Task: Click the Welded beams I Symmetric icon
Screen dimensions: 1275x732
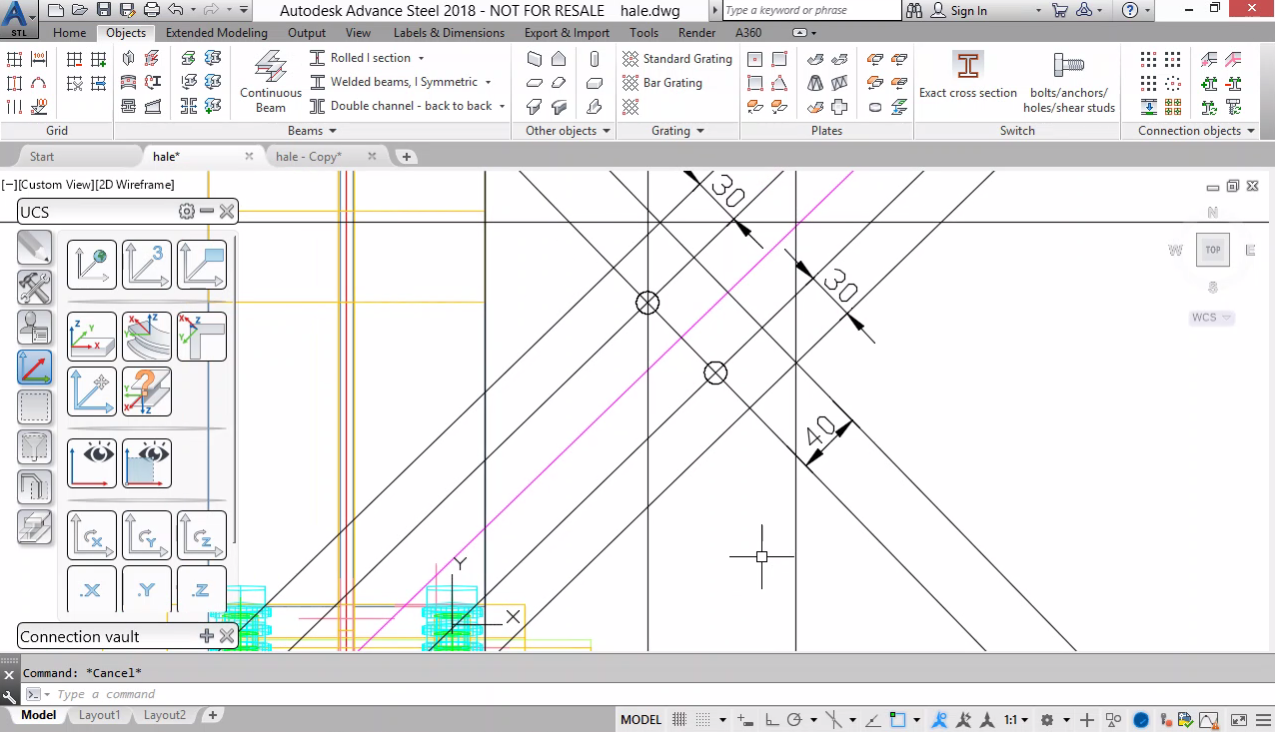Action: tap(318, 82)
